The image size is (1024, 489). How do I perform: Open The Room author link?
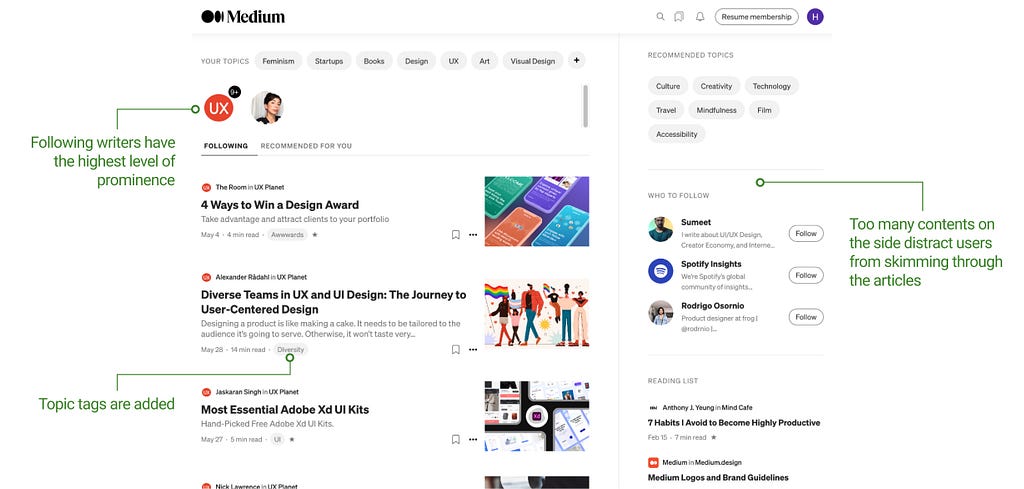coord(231,187)
